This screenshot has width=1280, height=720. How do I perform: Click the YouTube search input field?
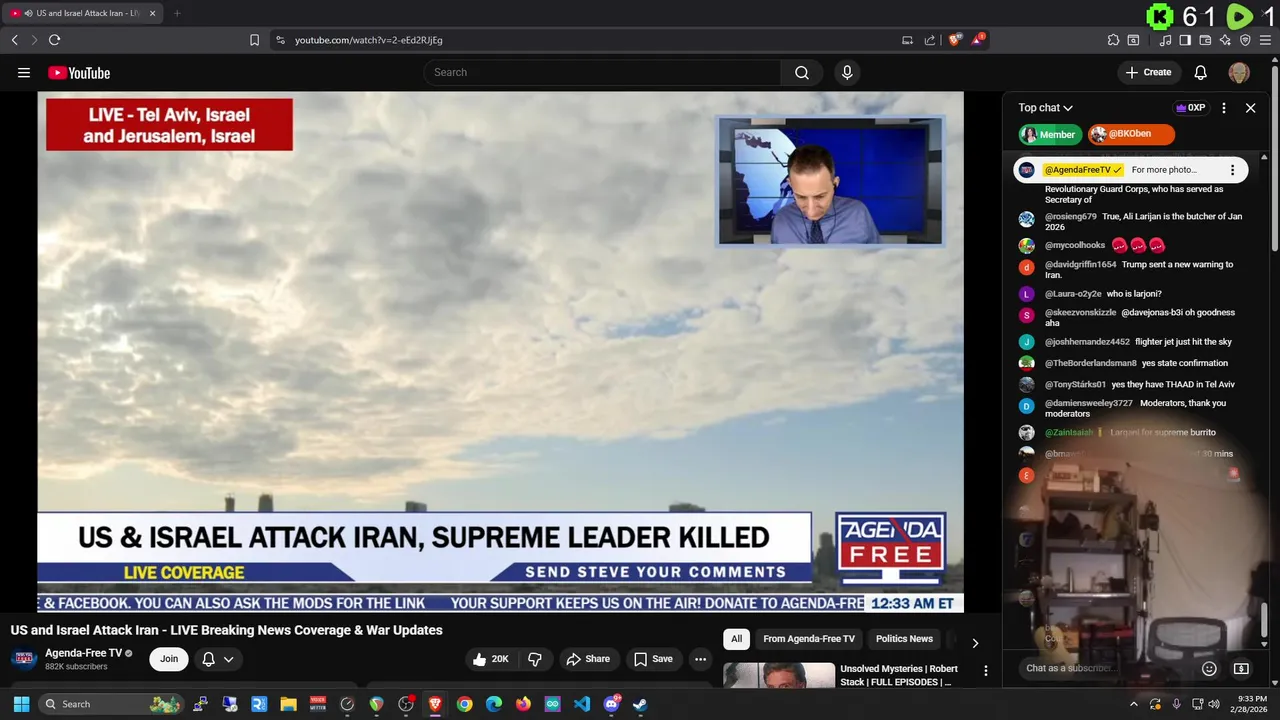point(603,72)
